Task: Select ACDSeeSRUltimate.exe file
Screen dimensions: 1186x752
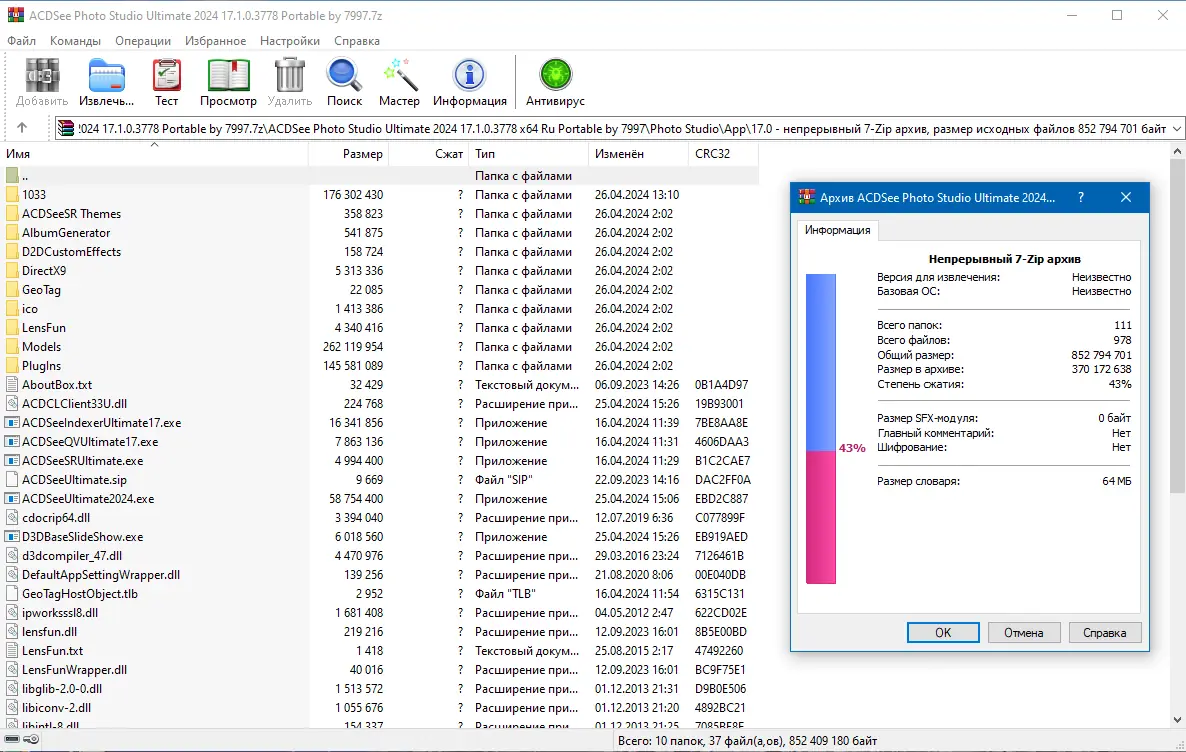Action: [82, 461]
